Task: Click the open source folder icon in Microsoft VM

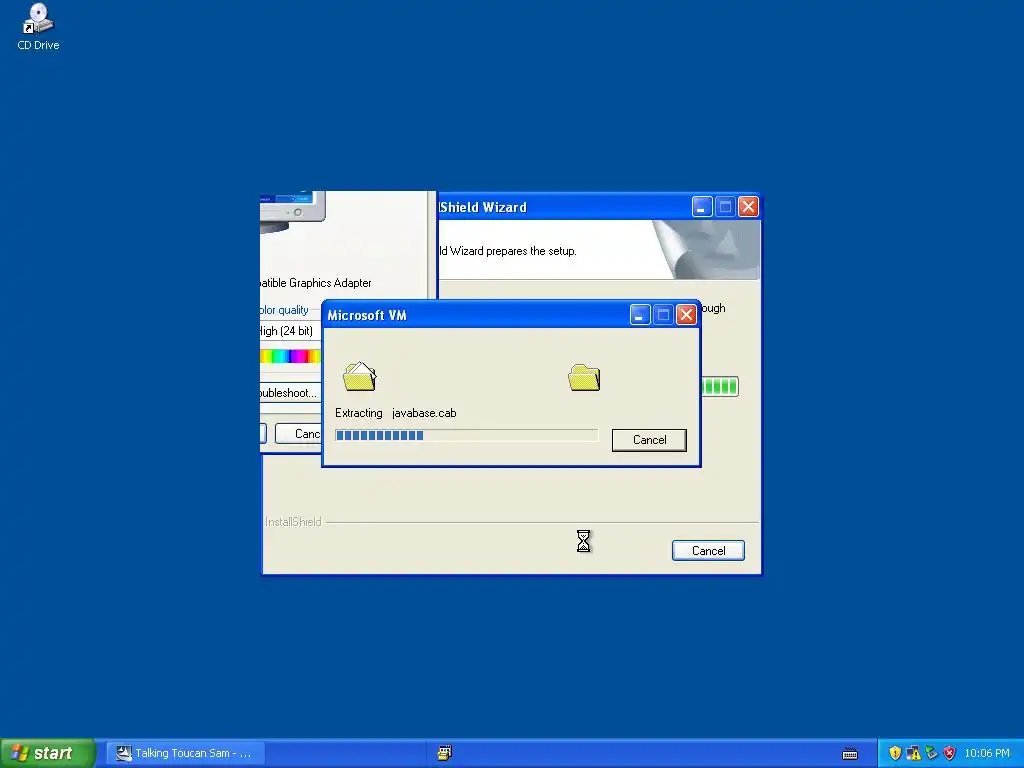Action: [x=360, y=377]
